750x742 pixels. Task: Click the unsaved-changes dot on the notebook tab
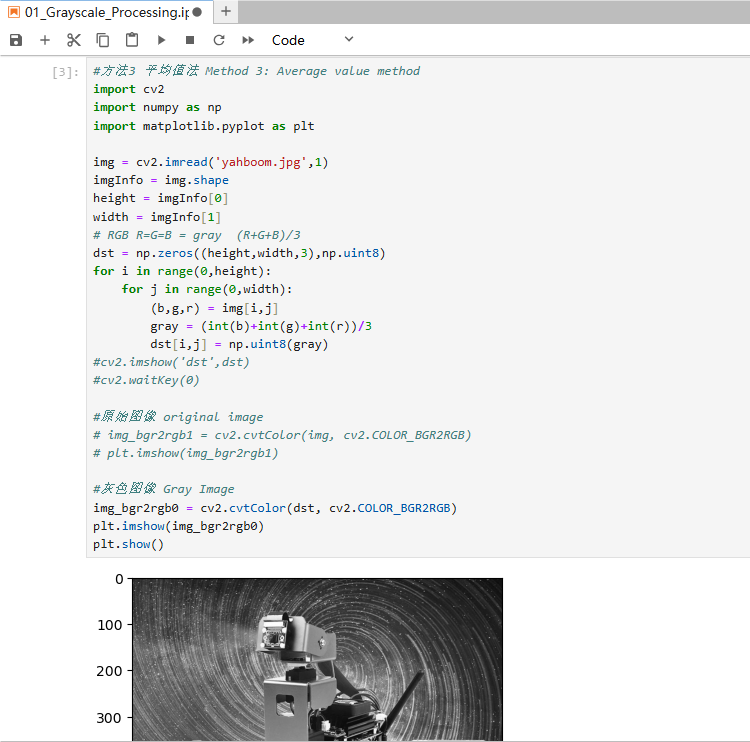(x=197, y=12)
